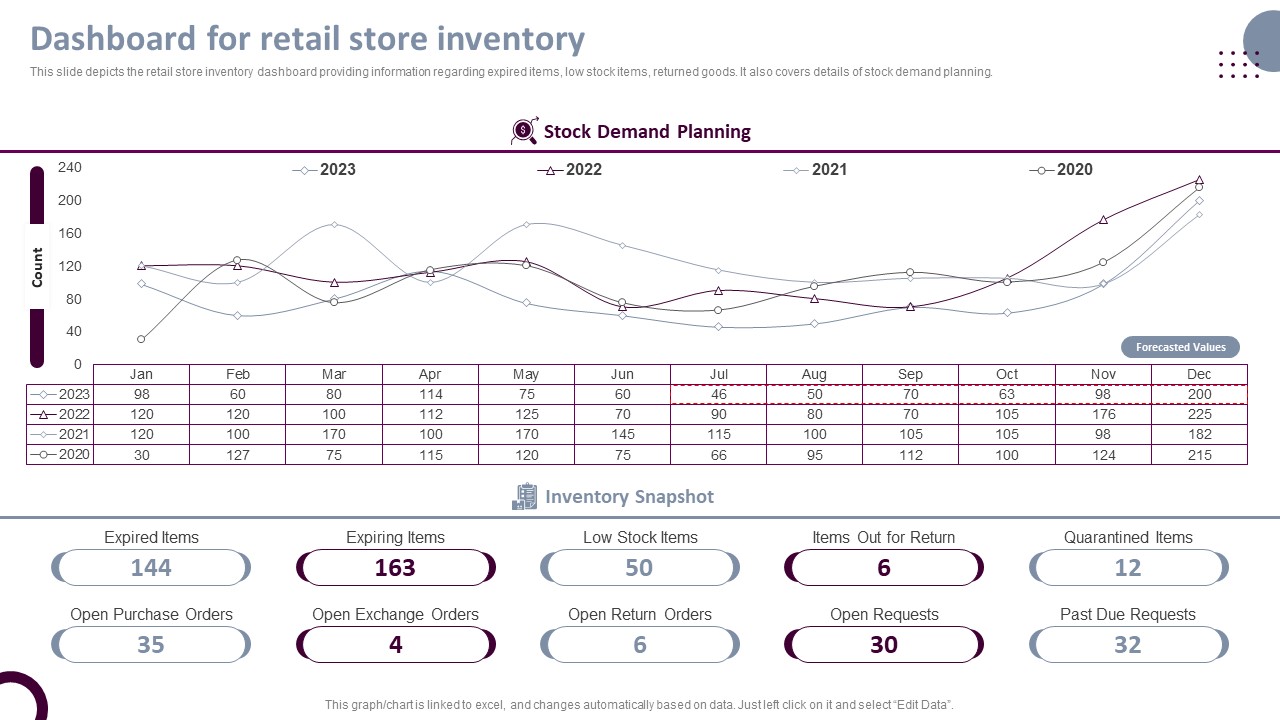Screen dimensions: 1280x720
Task: Click the Expired Items label
Action: click(x=151, y=537)
